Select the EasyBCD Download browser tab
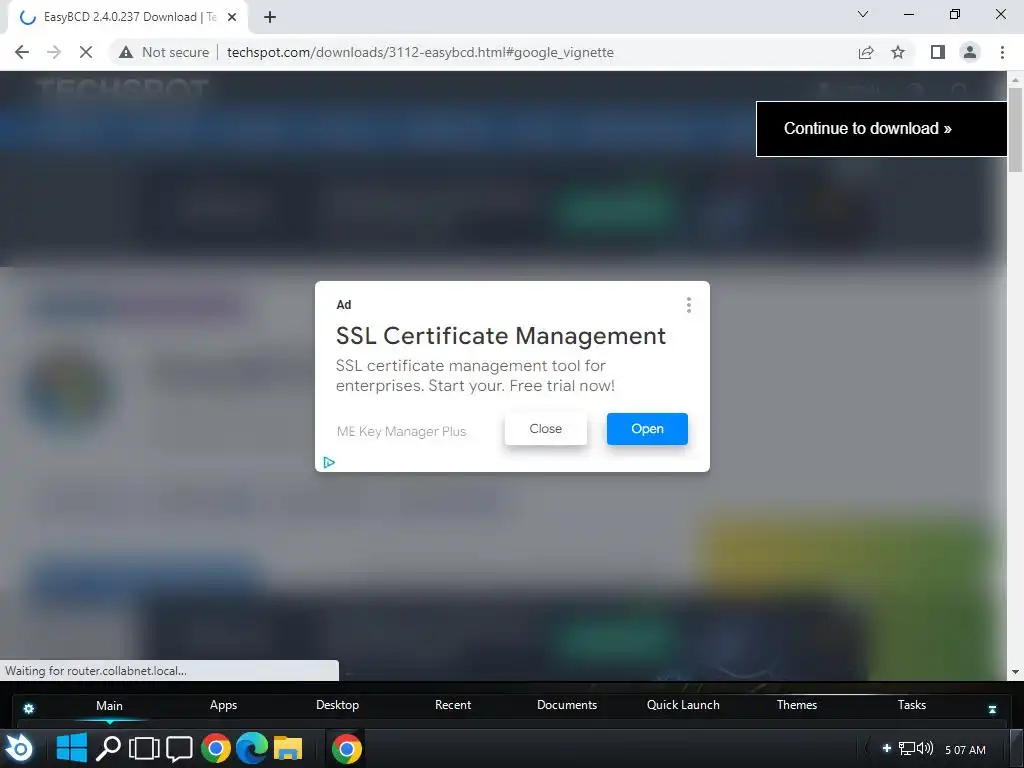The image size is (1024, 768). point(128,17)
